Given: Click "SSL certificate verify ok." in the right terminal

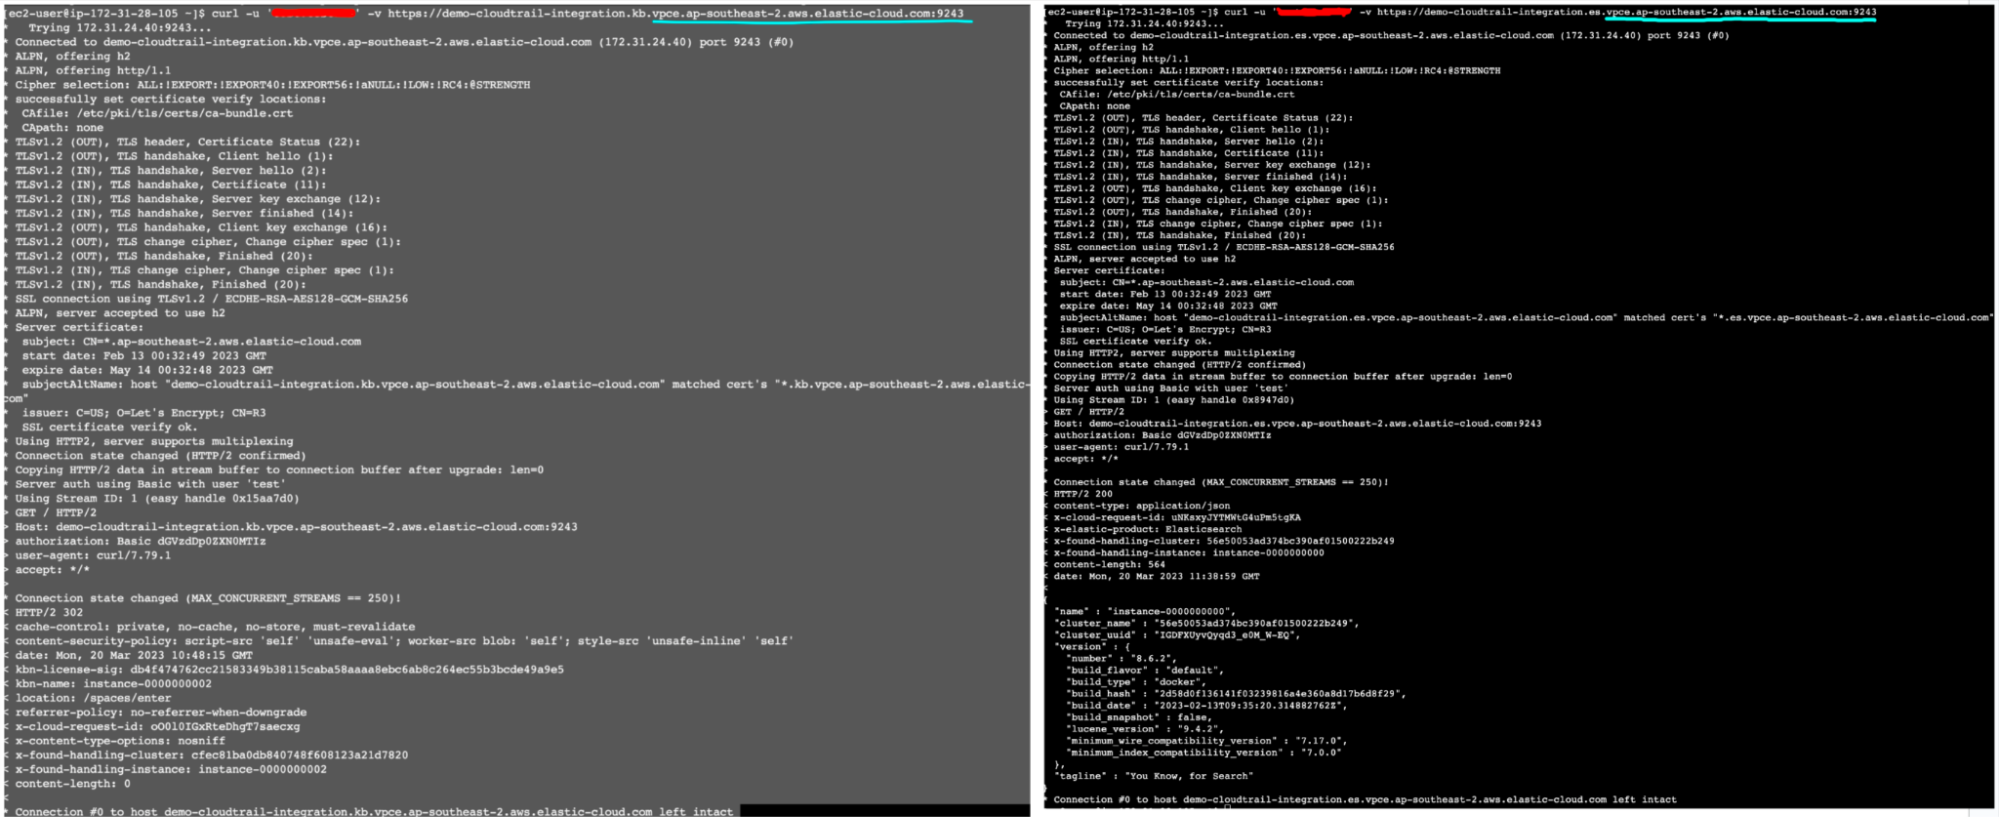Looking at the screenshot, I should point(1135,341).
